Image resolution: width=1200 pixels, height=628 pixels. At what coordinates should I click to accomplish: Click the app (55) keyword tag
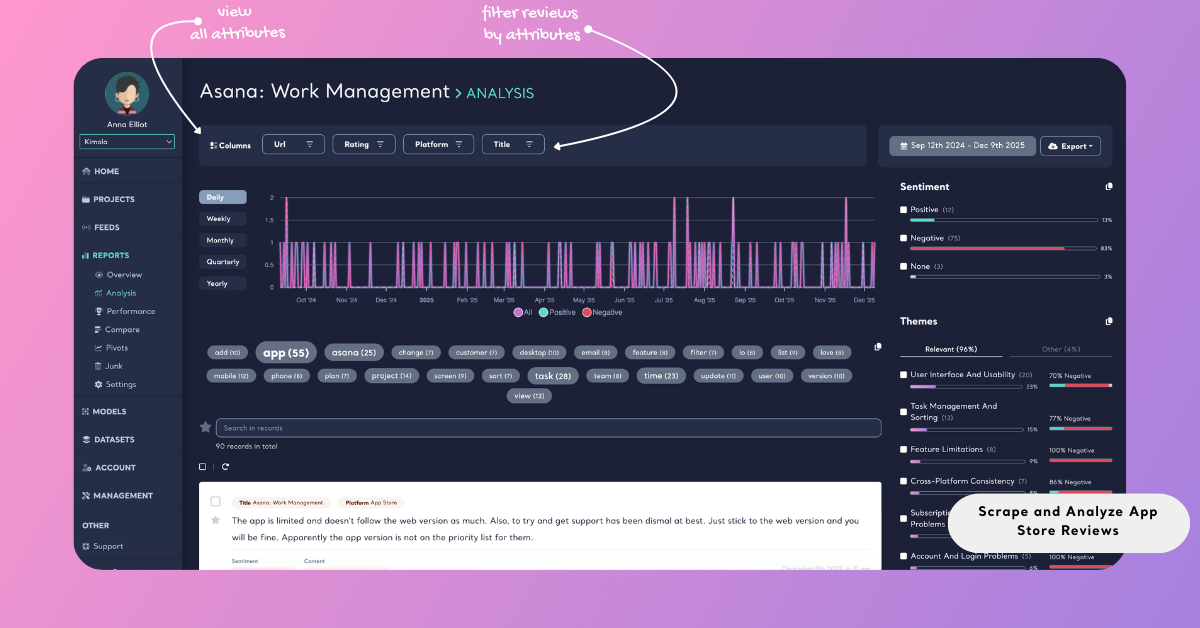point(286,352)
